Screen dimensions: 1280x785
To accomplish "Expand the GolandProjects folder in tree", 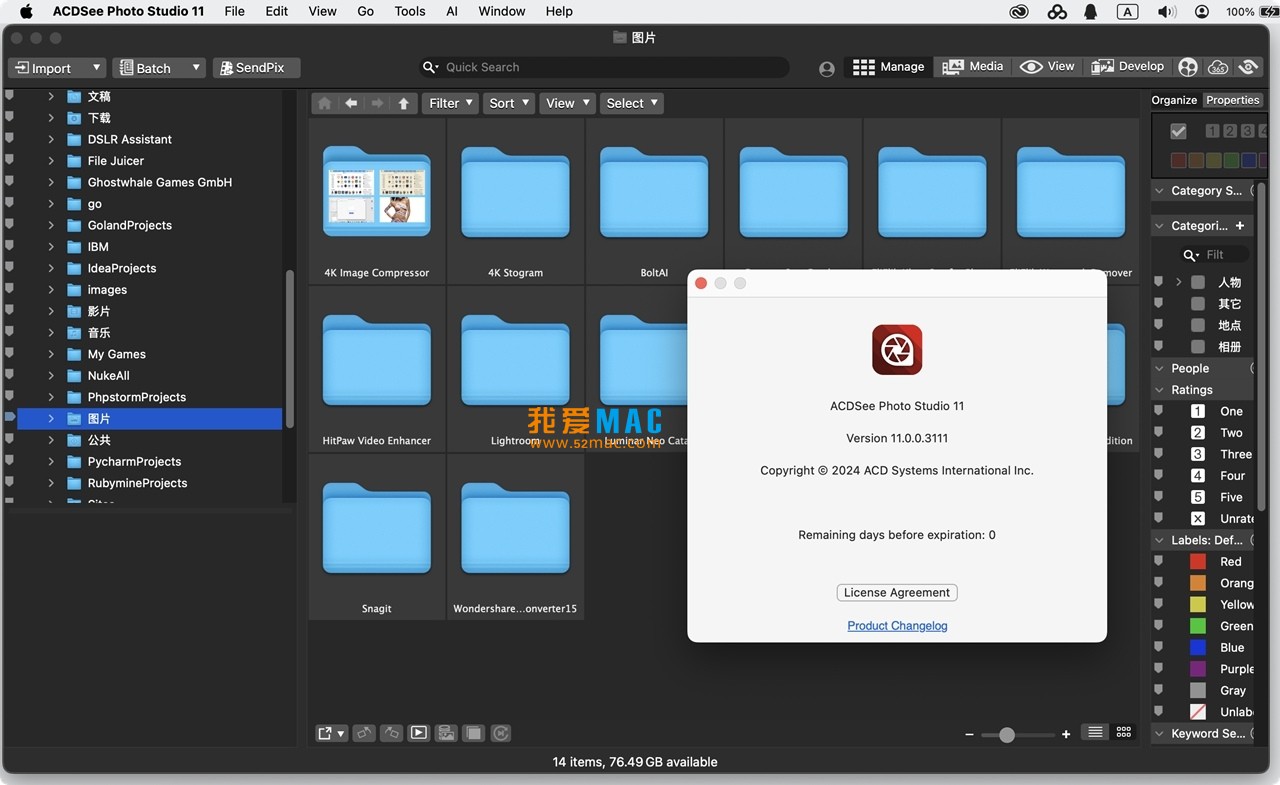I will click(51, 225).
